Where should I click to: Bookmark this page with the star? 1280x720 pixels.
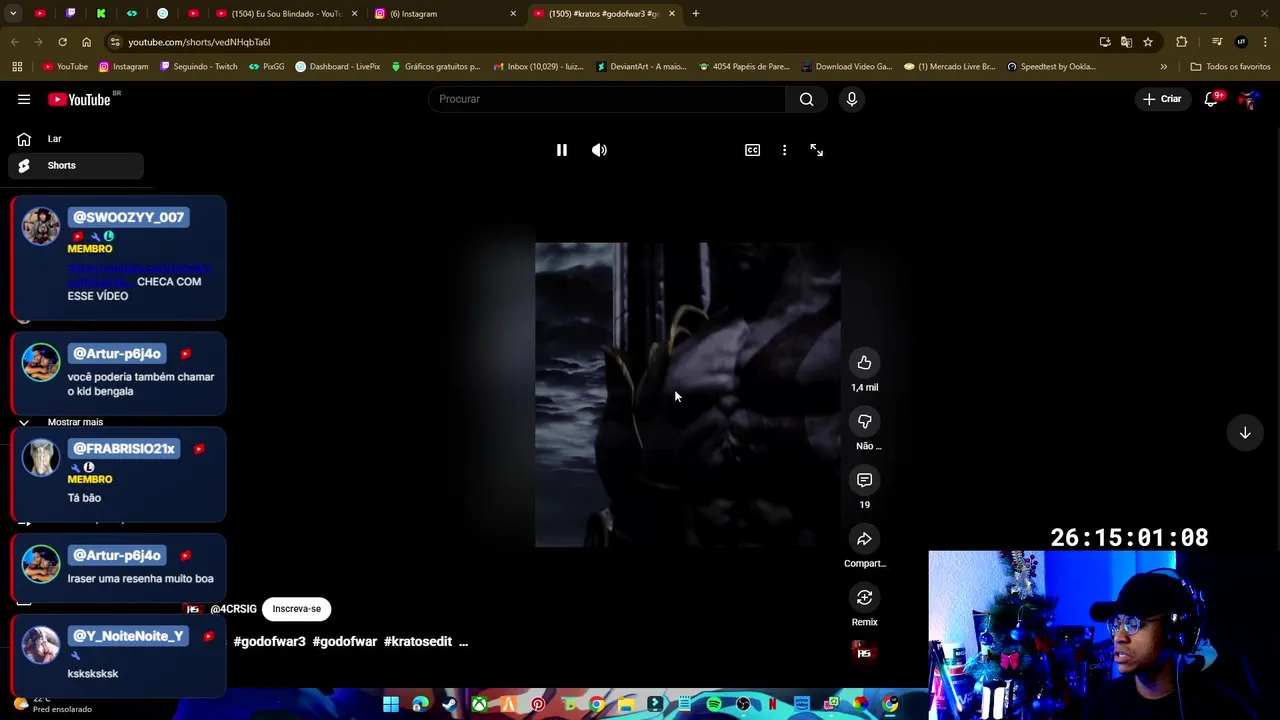pyautogui.click(x=1148, y=42)
